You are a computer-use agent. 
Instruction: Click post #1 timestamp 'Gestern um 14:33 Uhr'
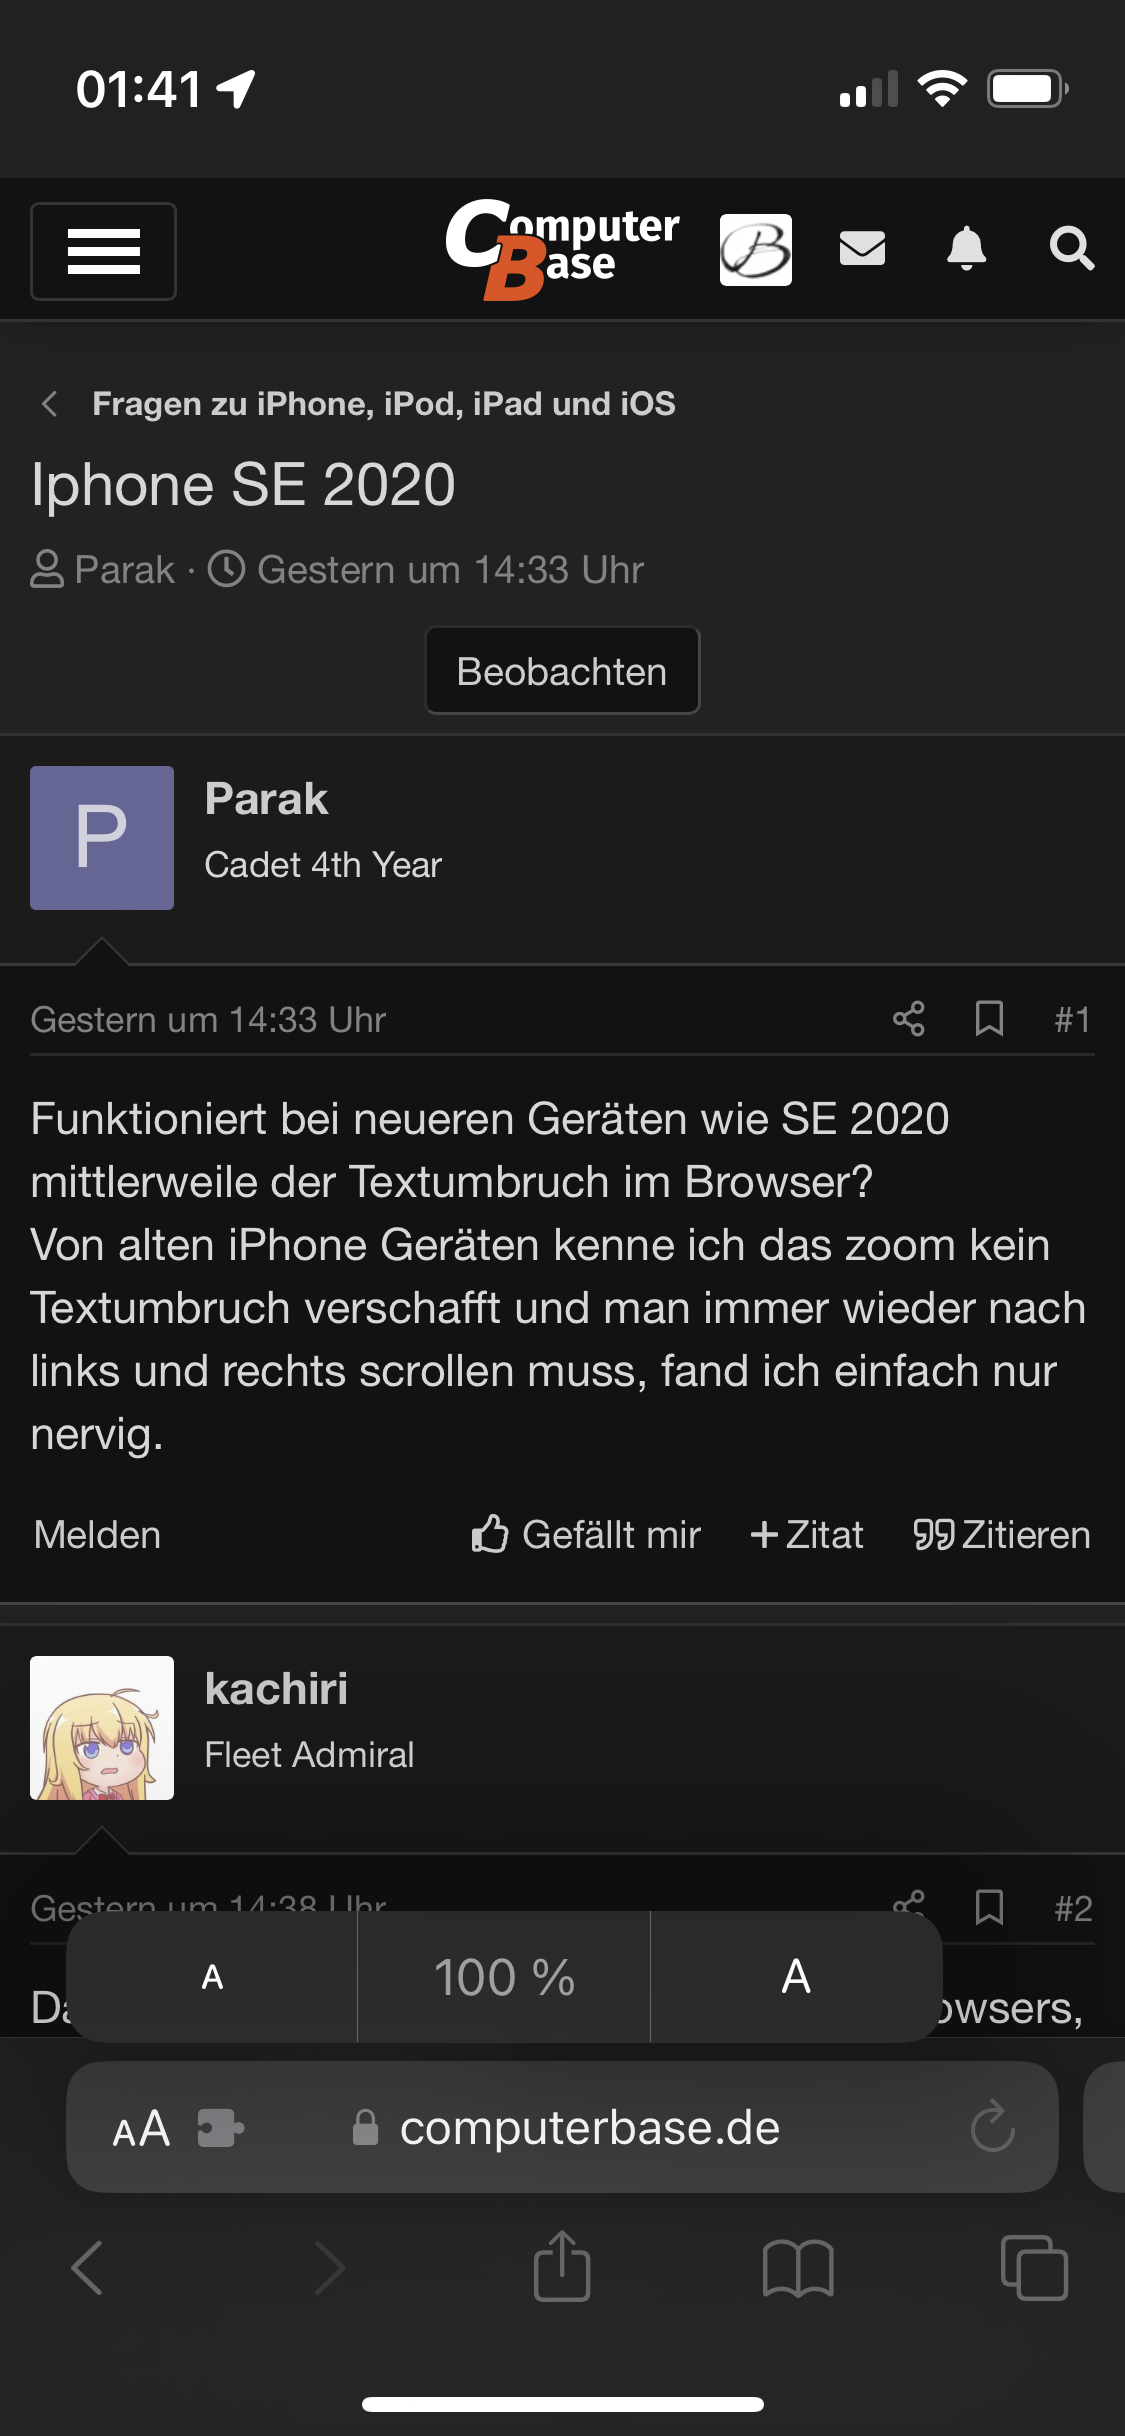(208, 1019)
